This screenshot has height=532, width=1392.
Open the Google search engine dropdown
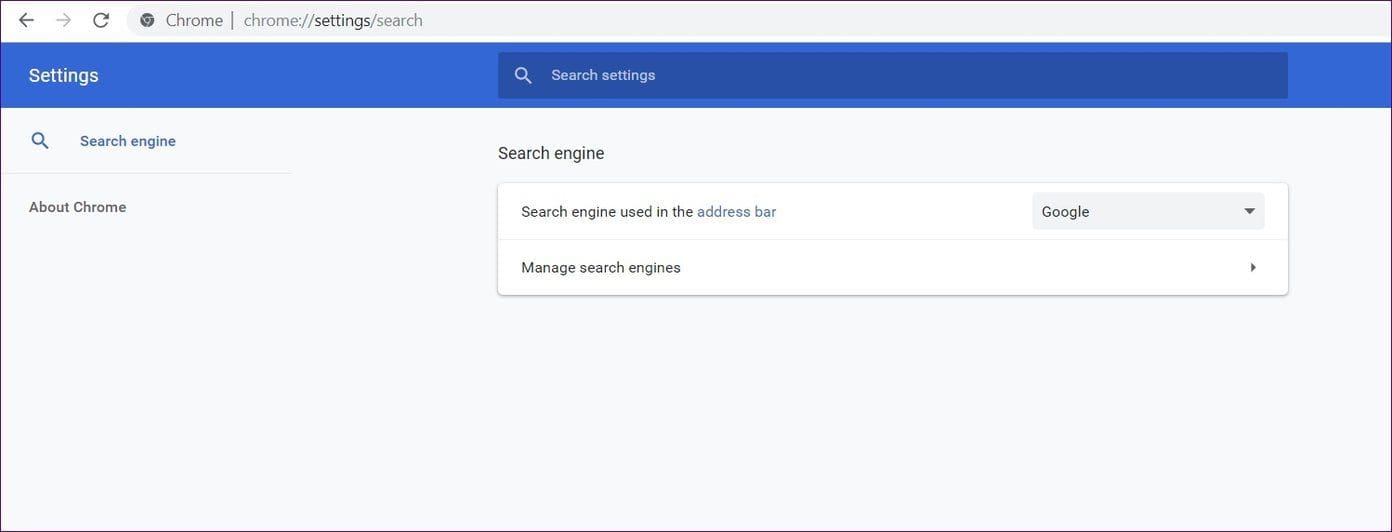[x=1148, y=211]
